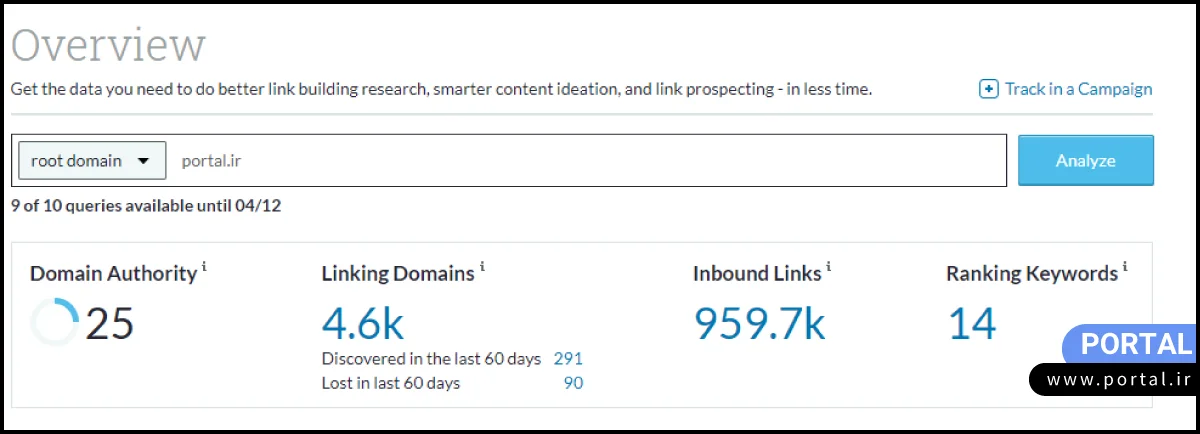
Task: Click the PORTAL logo badge
Action: [1136, 345]
